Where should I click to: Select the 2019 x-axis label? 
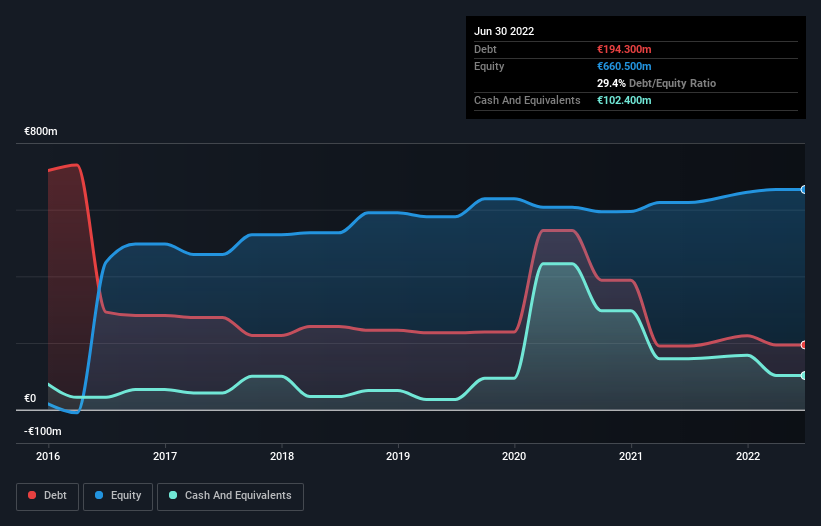[398, 456]
